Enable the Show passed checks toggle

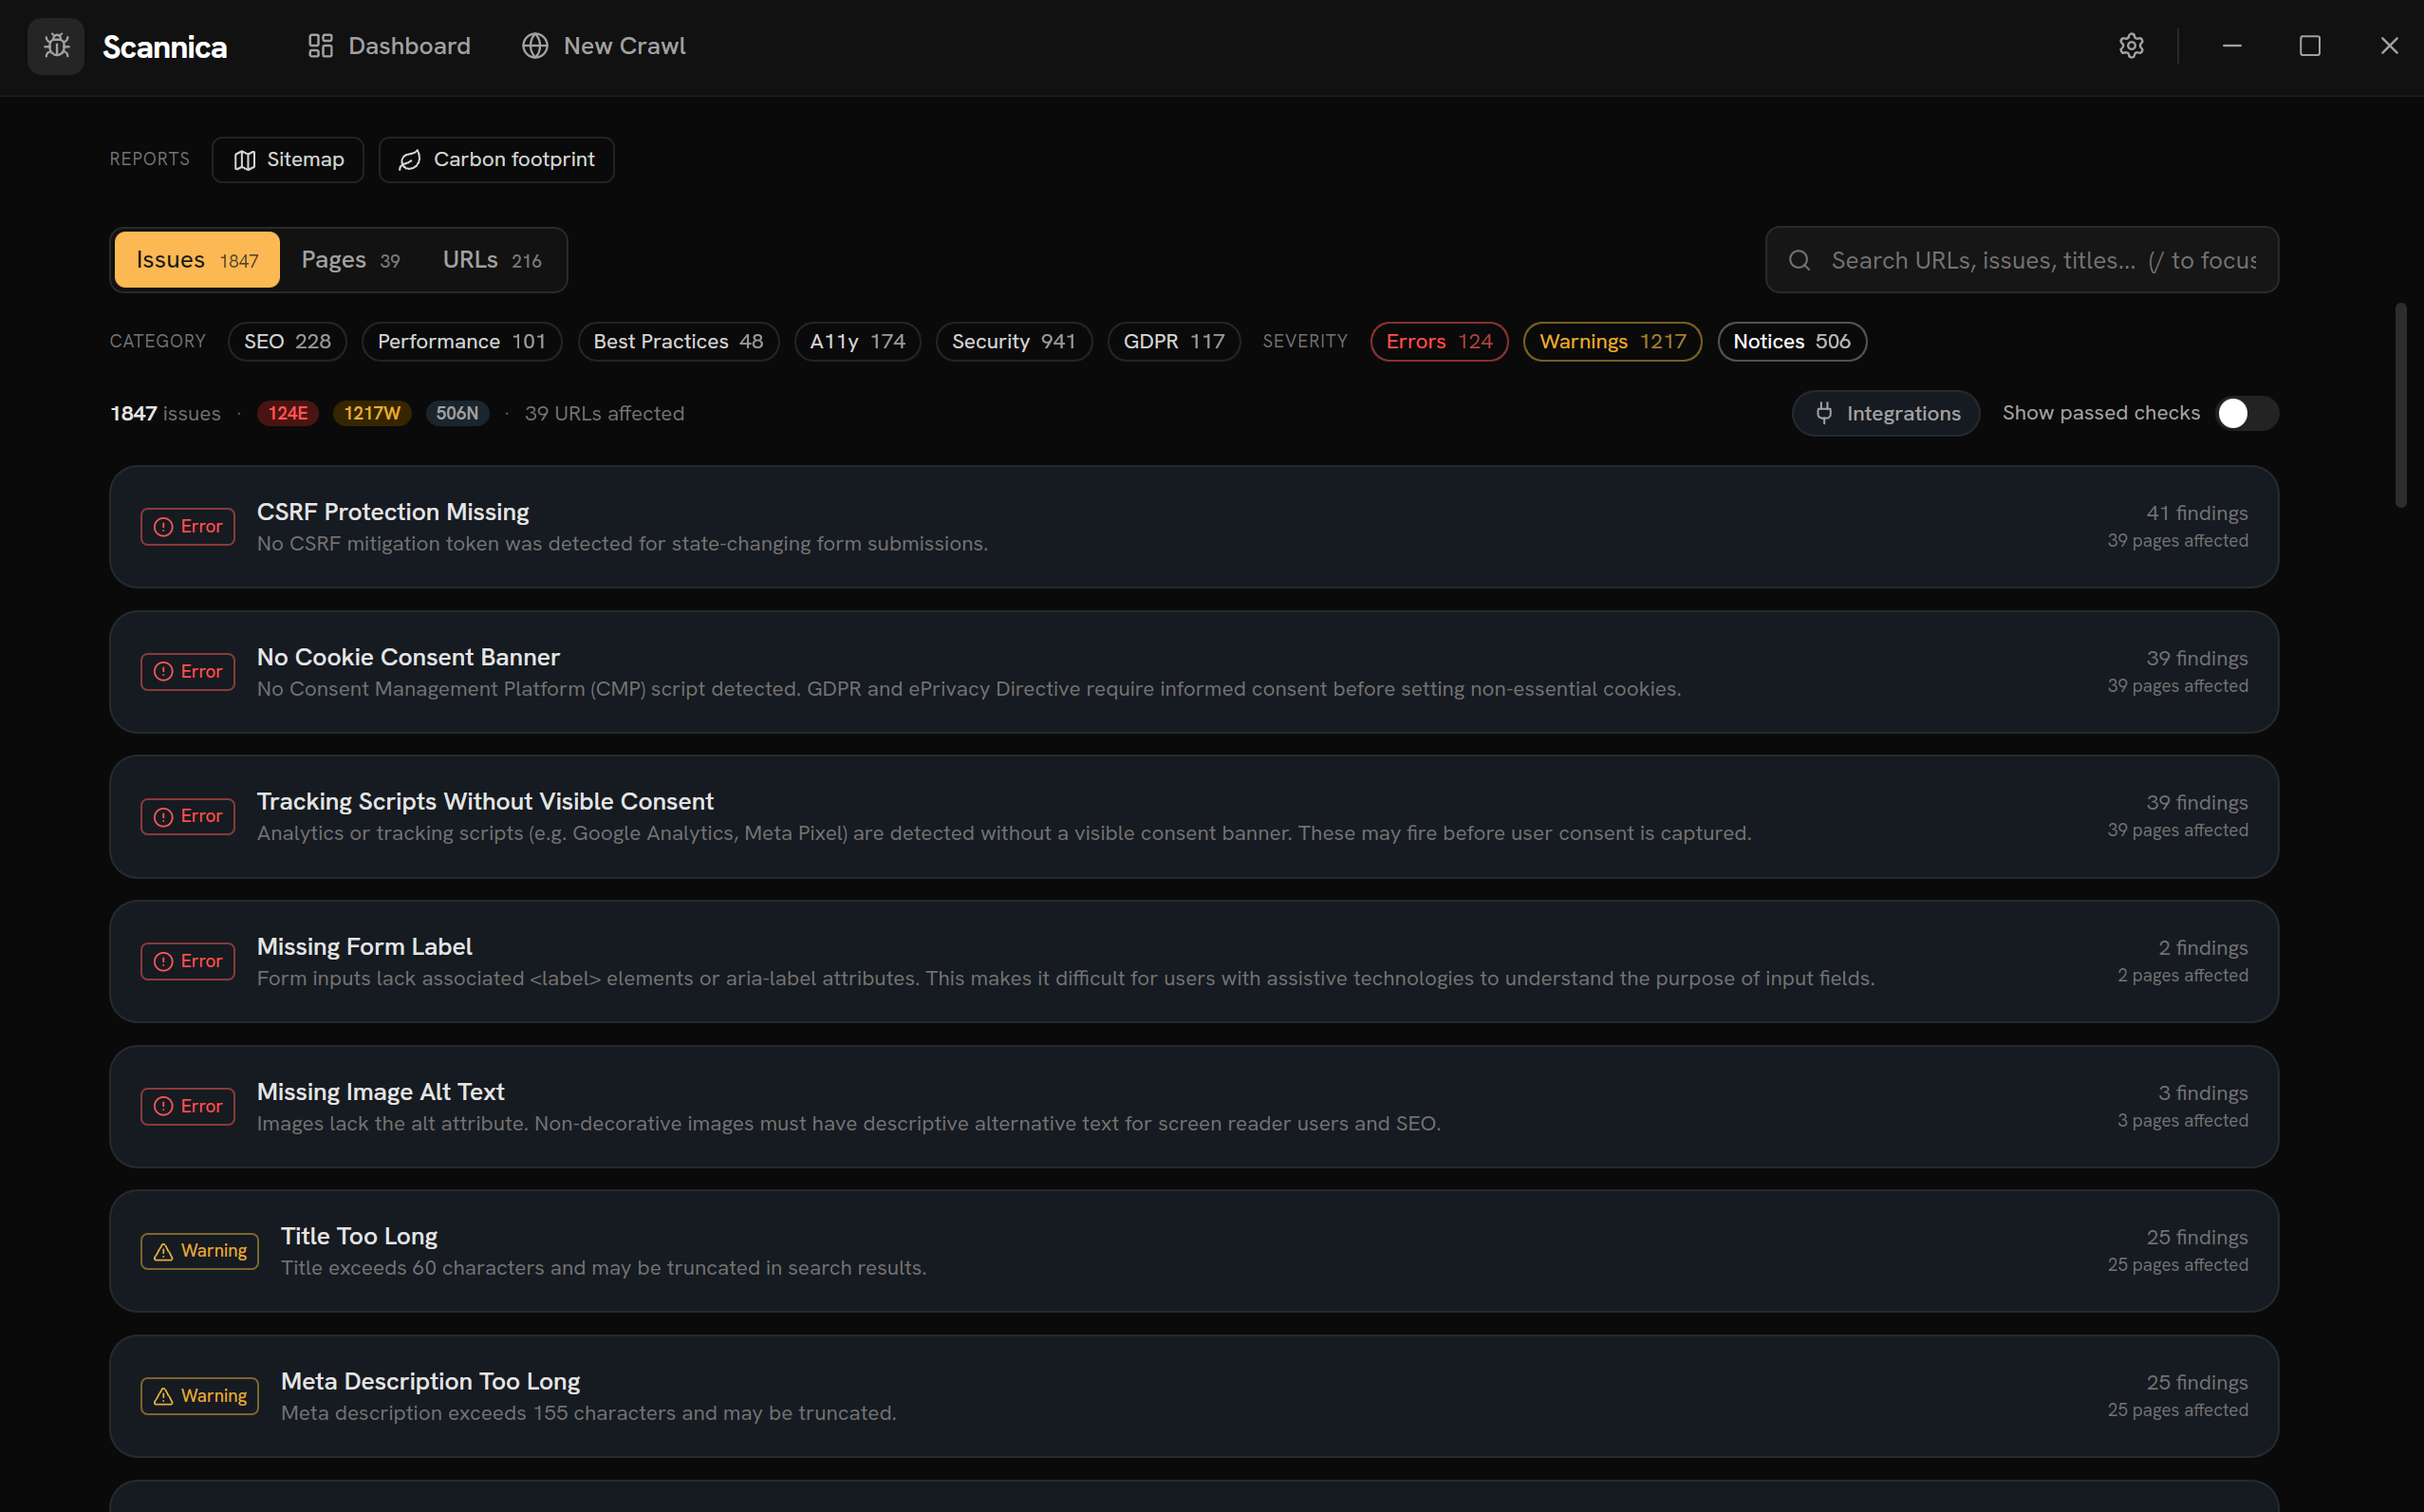pyautogui.click(x=2246, y=413)
